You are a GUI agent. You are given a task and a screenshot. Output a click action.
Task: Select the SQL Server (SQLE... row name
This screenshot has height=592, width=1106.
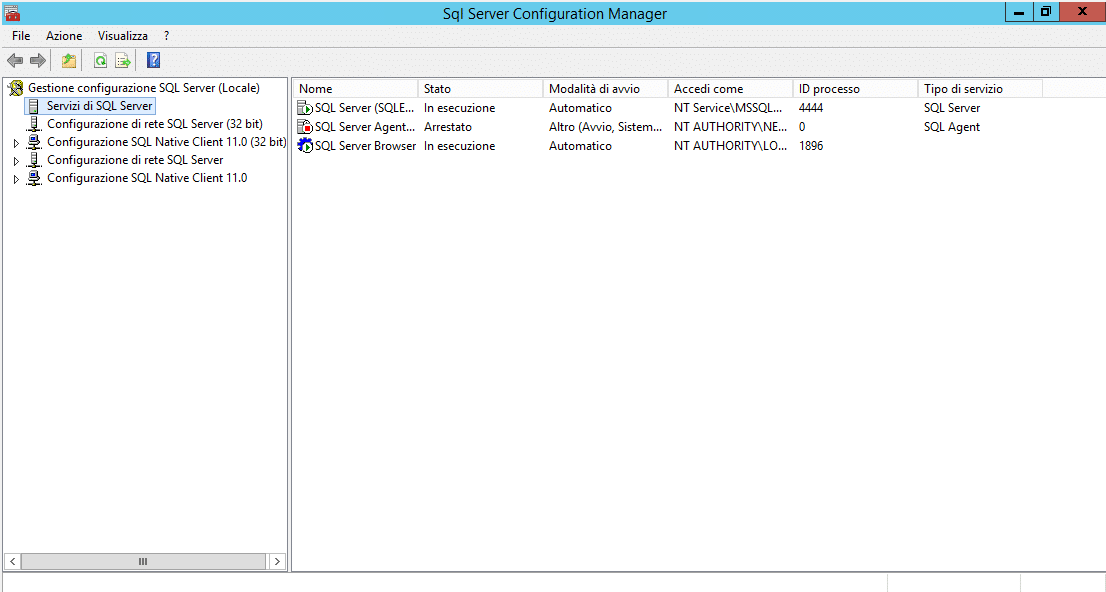[364, 108]
